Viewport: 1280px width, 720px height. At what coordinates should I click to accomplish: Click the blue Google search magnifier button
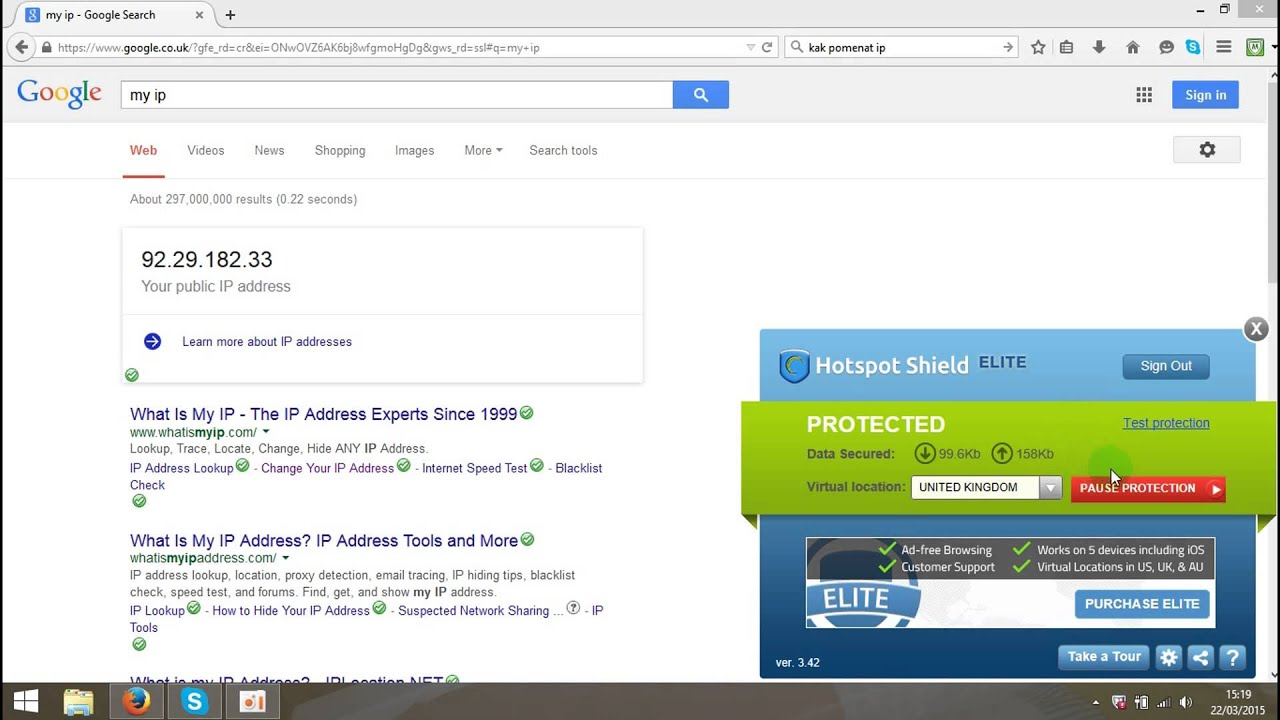pyautogui.click(x=701, y=95)
